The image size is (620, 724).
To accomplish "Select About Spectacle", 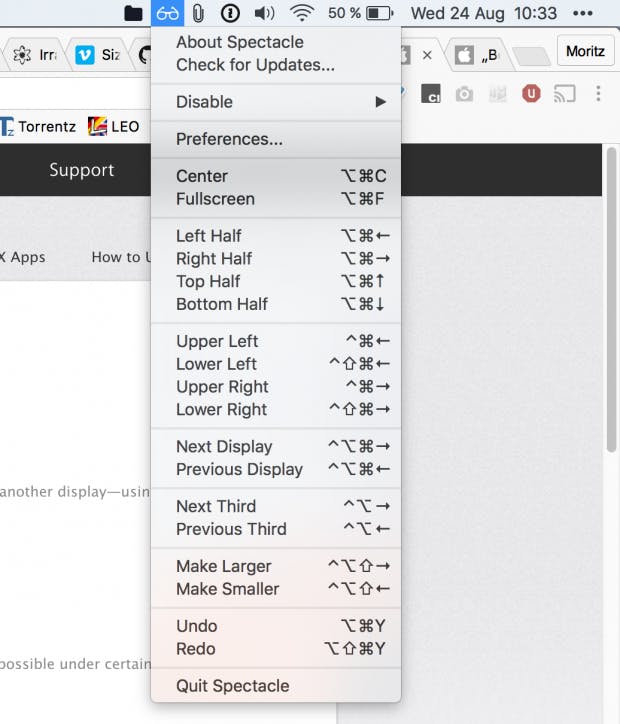I will coord(276,42).
